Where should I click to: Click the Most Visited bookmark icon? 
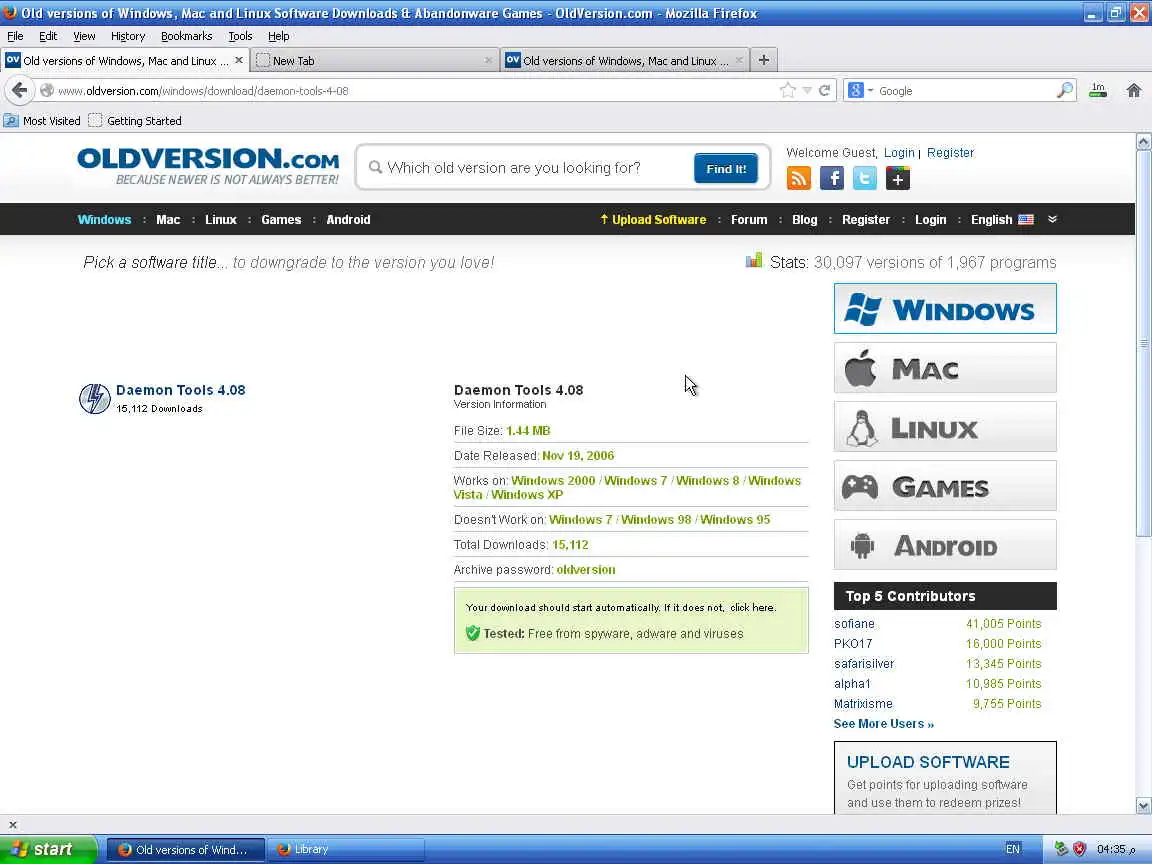[11, 120]
